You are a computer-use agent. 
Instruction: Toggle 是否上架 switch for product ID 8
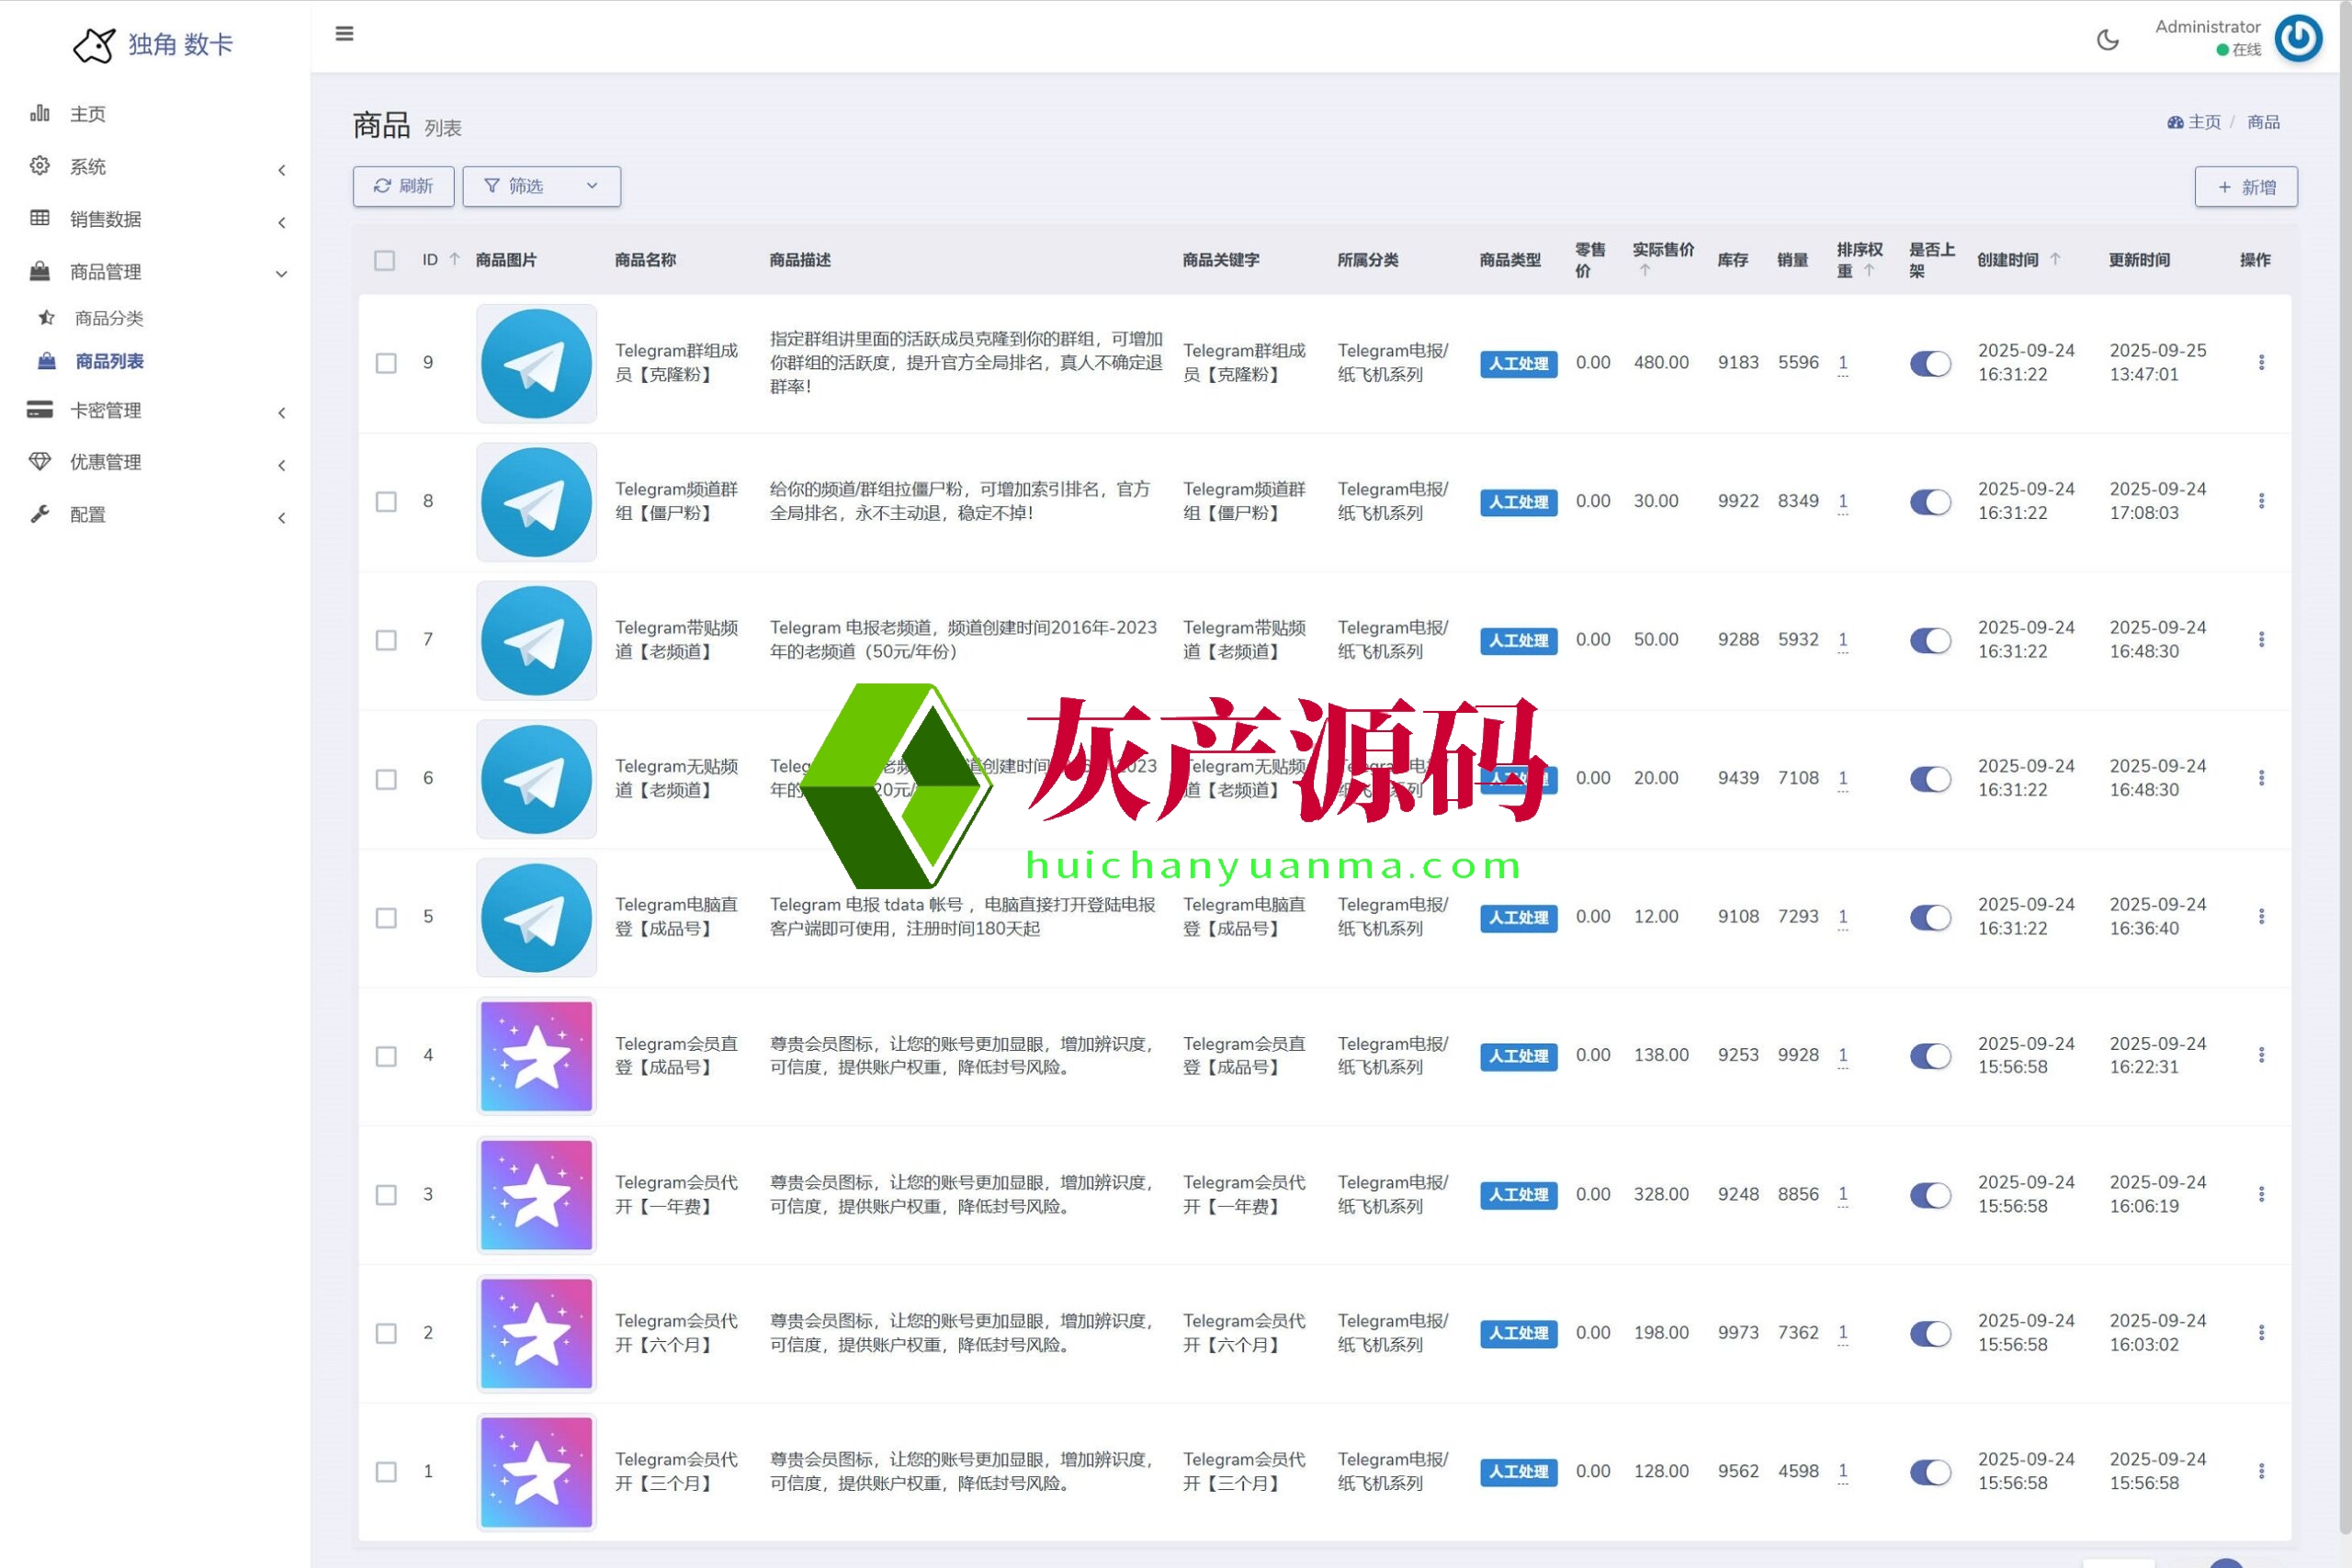click(1929, 502)
